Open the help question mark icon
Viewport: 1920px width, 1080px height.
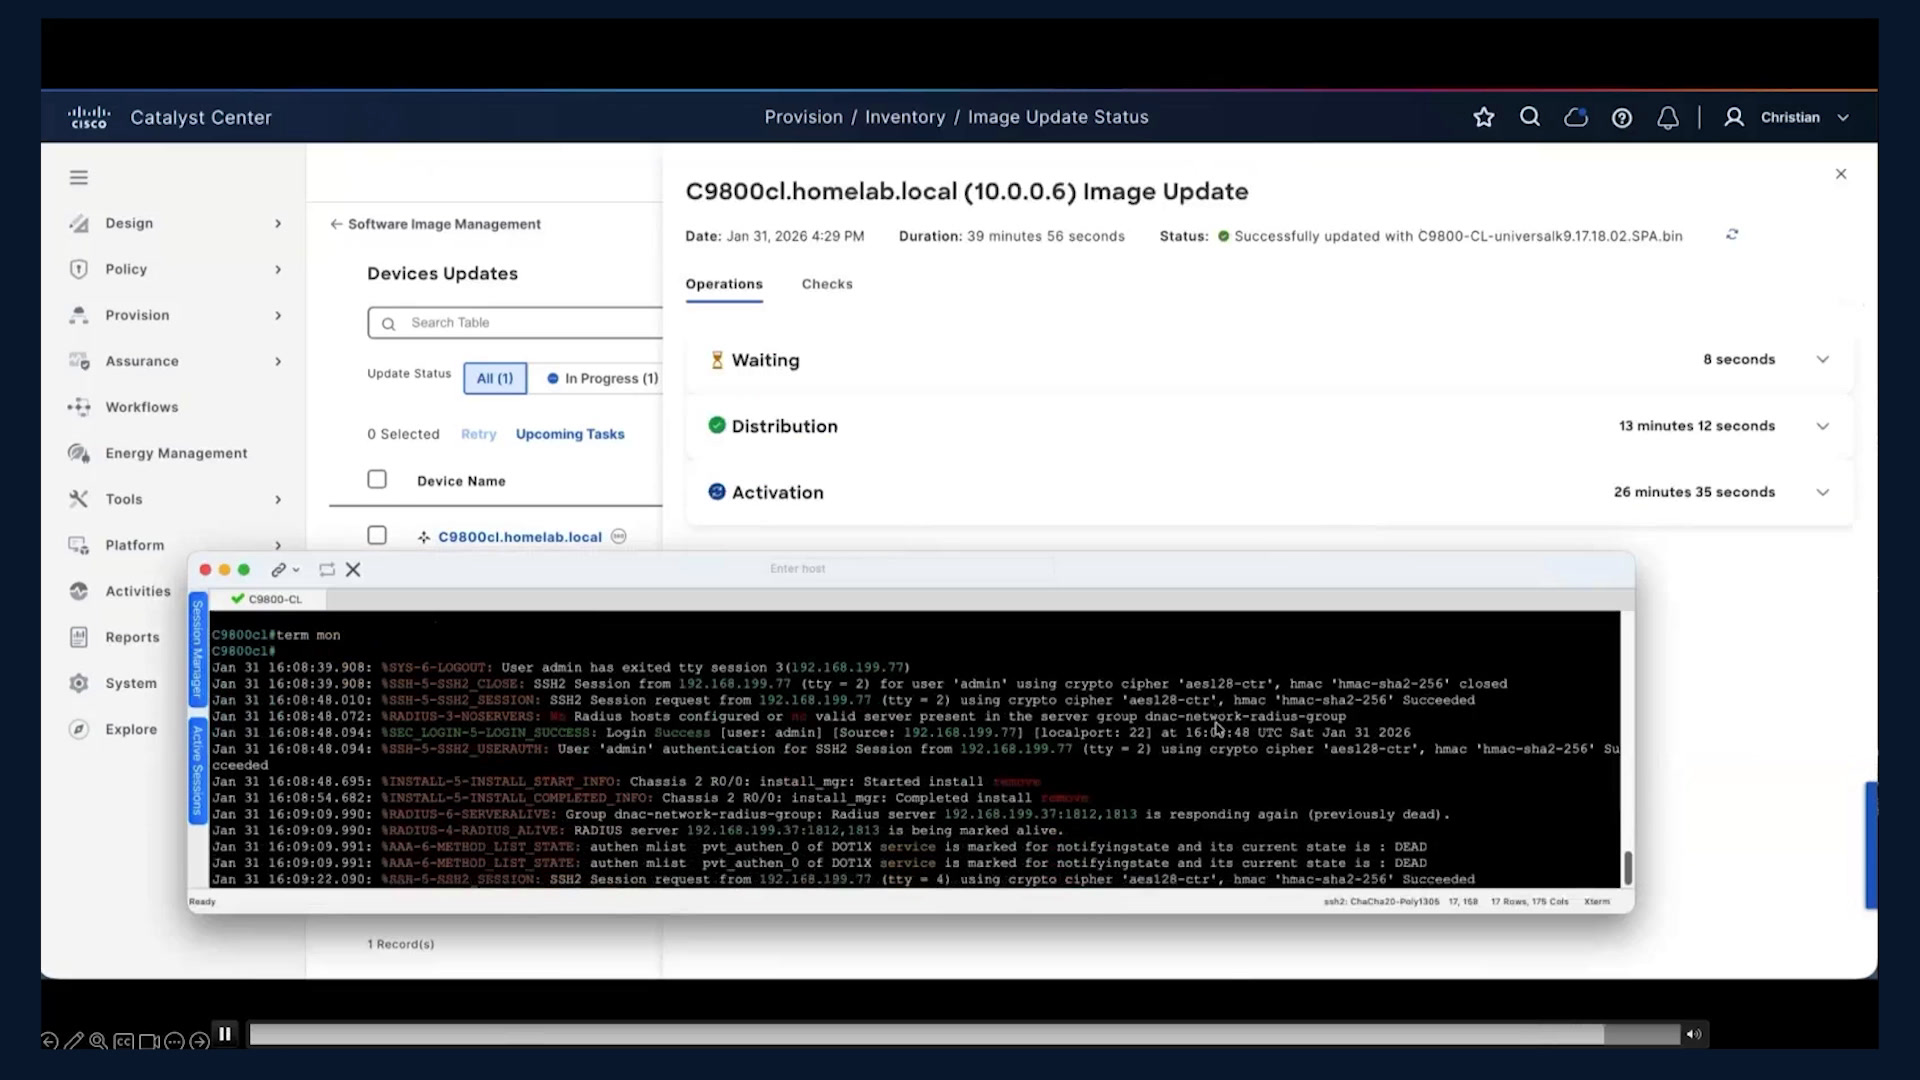1622,118
